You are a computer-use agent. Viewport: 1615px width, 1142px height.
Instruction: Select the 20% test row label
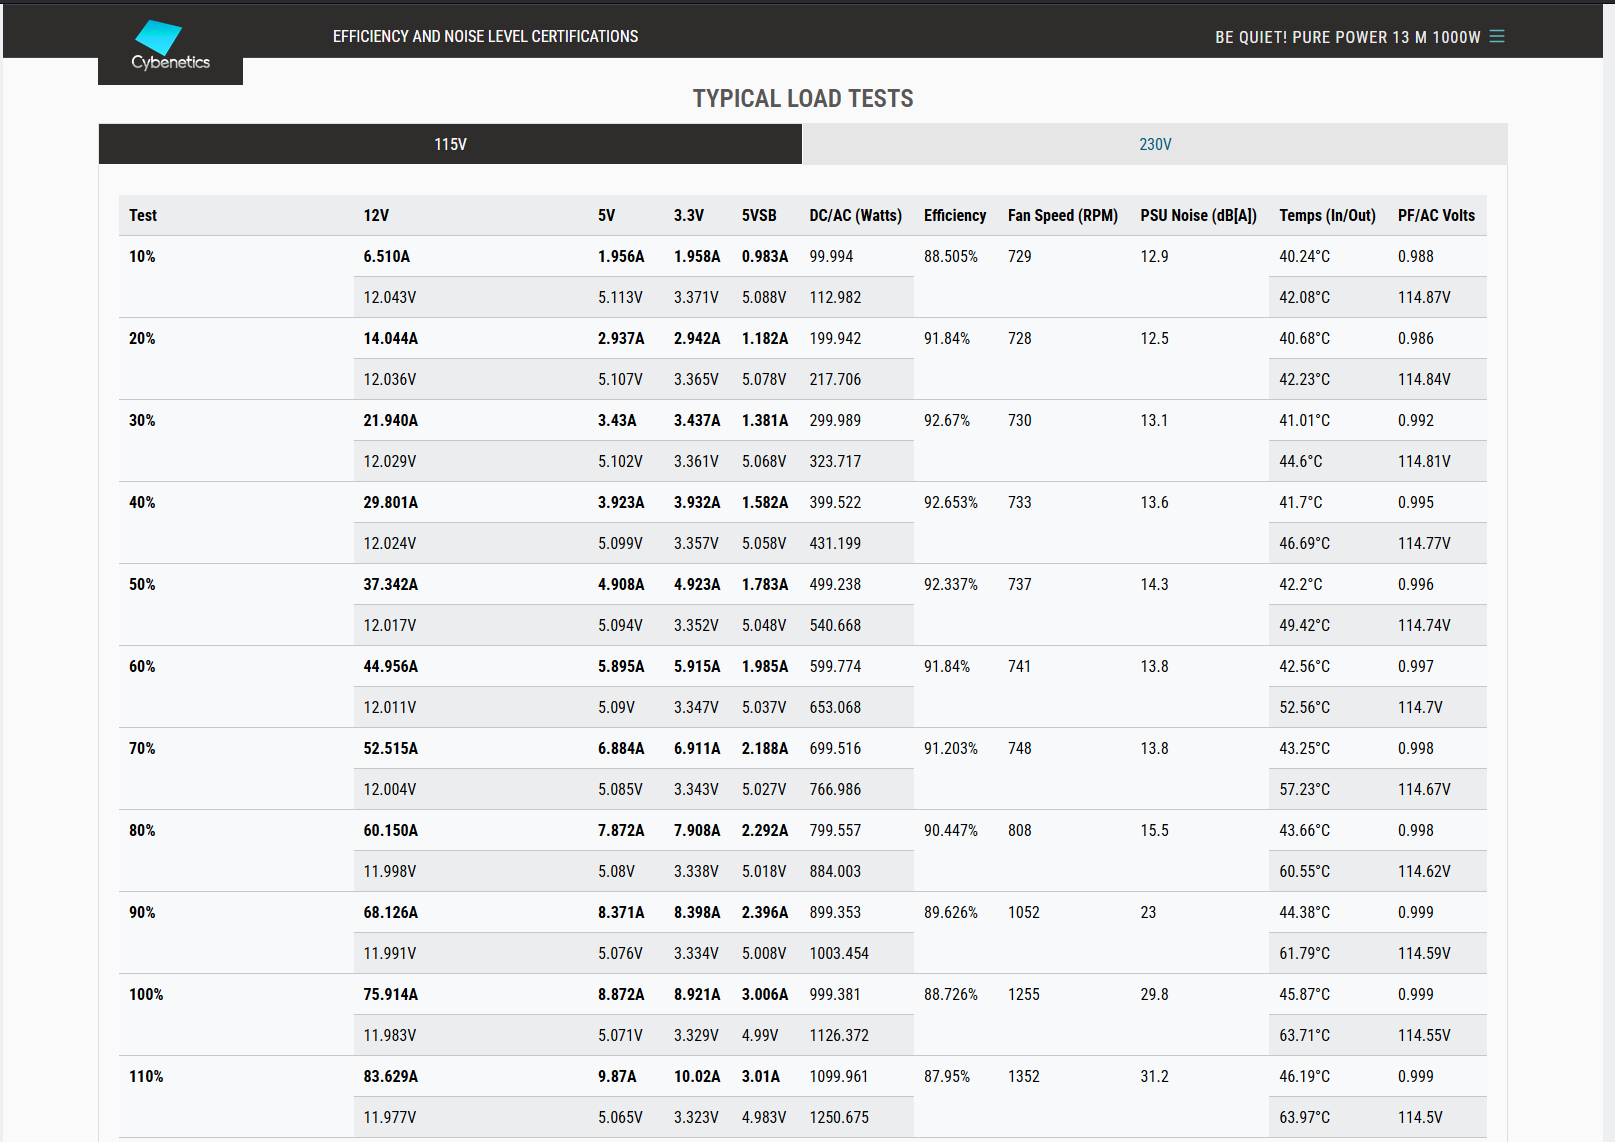(x=142, y=338)
